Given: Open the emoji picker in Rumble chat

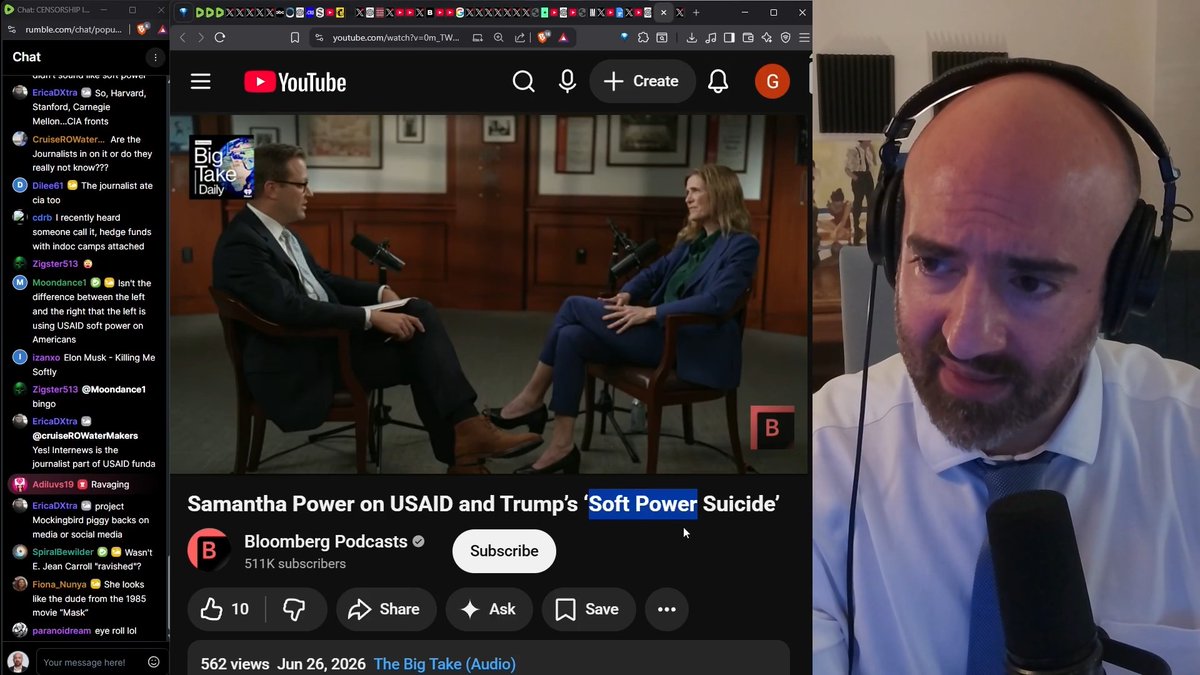Looking at the screenshot, I should pyautogui.click(x=153, y=661).
